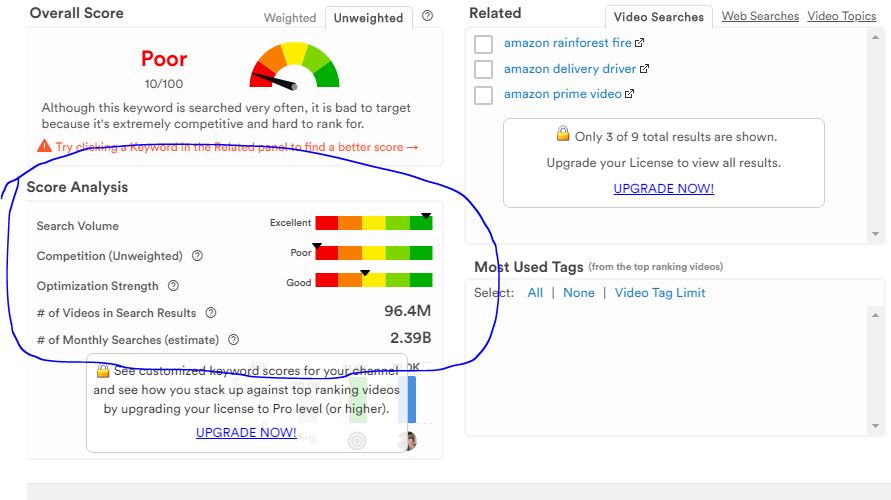The height and width of the screenshot is (500, 891).
Task: Click the Poor overall rating label
Action: (x=164, y=59)
